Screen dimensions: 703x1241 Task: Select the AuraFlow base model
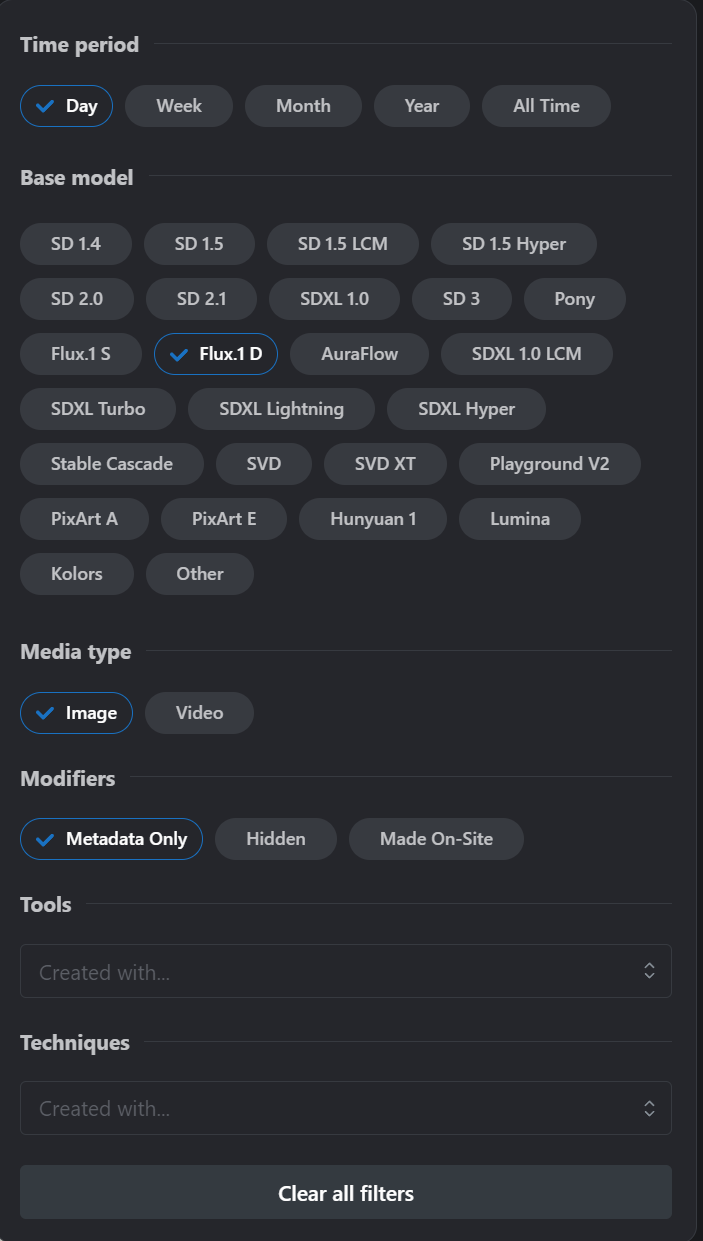[359, 354]
